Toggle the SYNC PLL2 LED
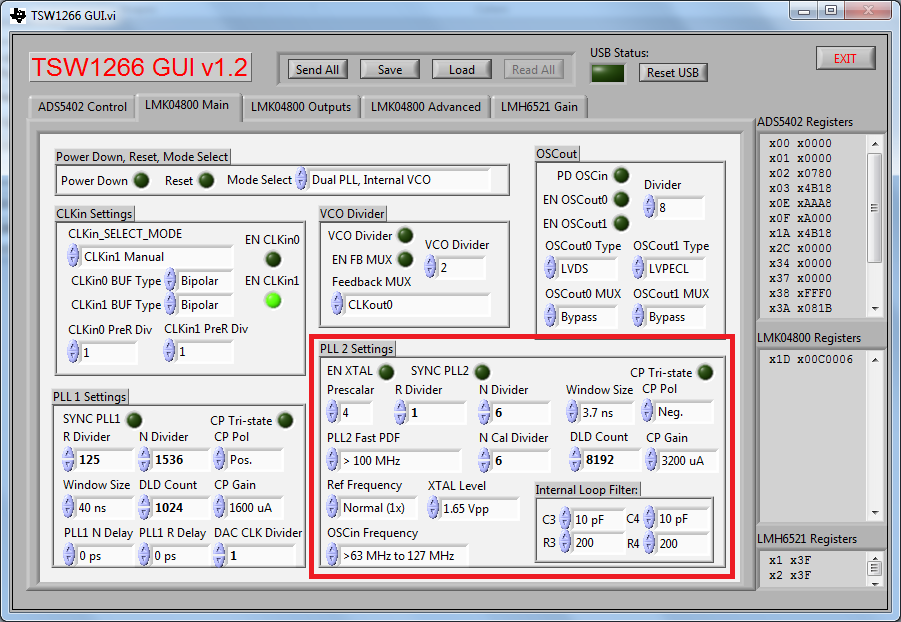 (x=482, y=372)
